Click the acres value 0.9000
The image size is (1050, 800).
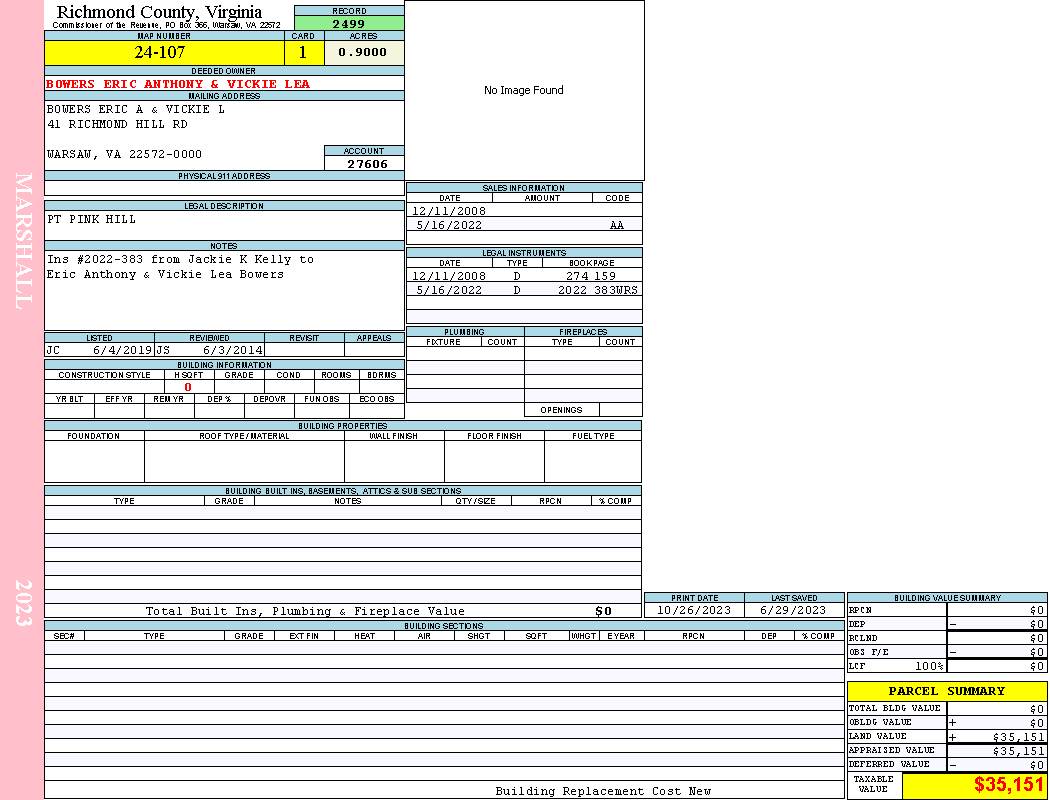click(x=363, y=52)
